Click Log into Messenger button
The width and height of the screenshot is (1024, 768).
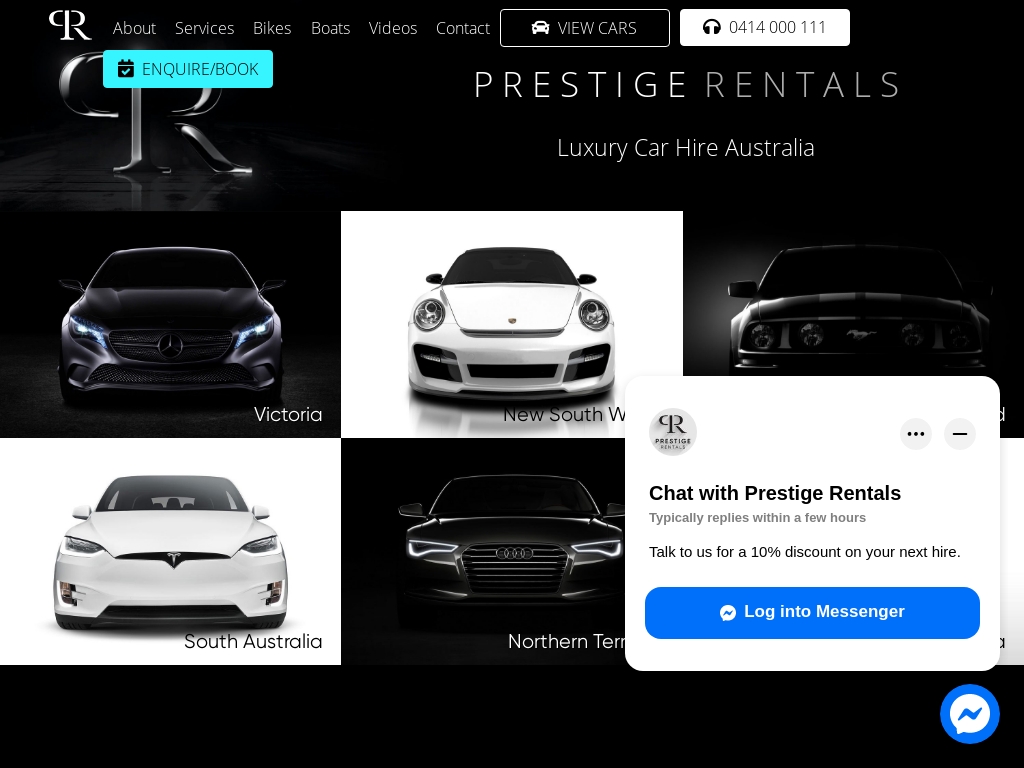coord(812,613)
